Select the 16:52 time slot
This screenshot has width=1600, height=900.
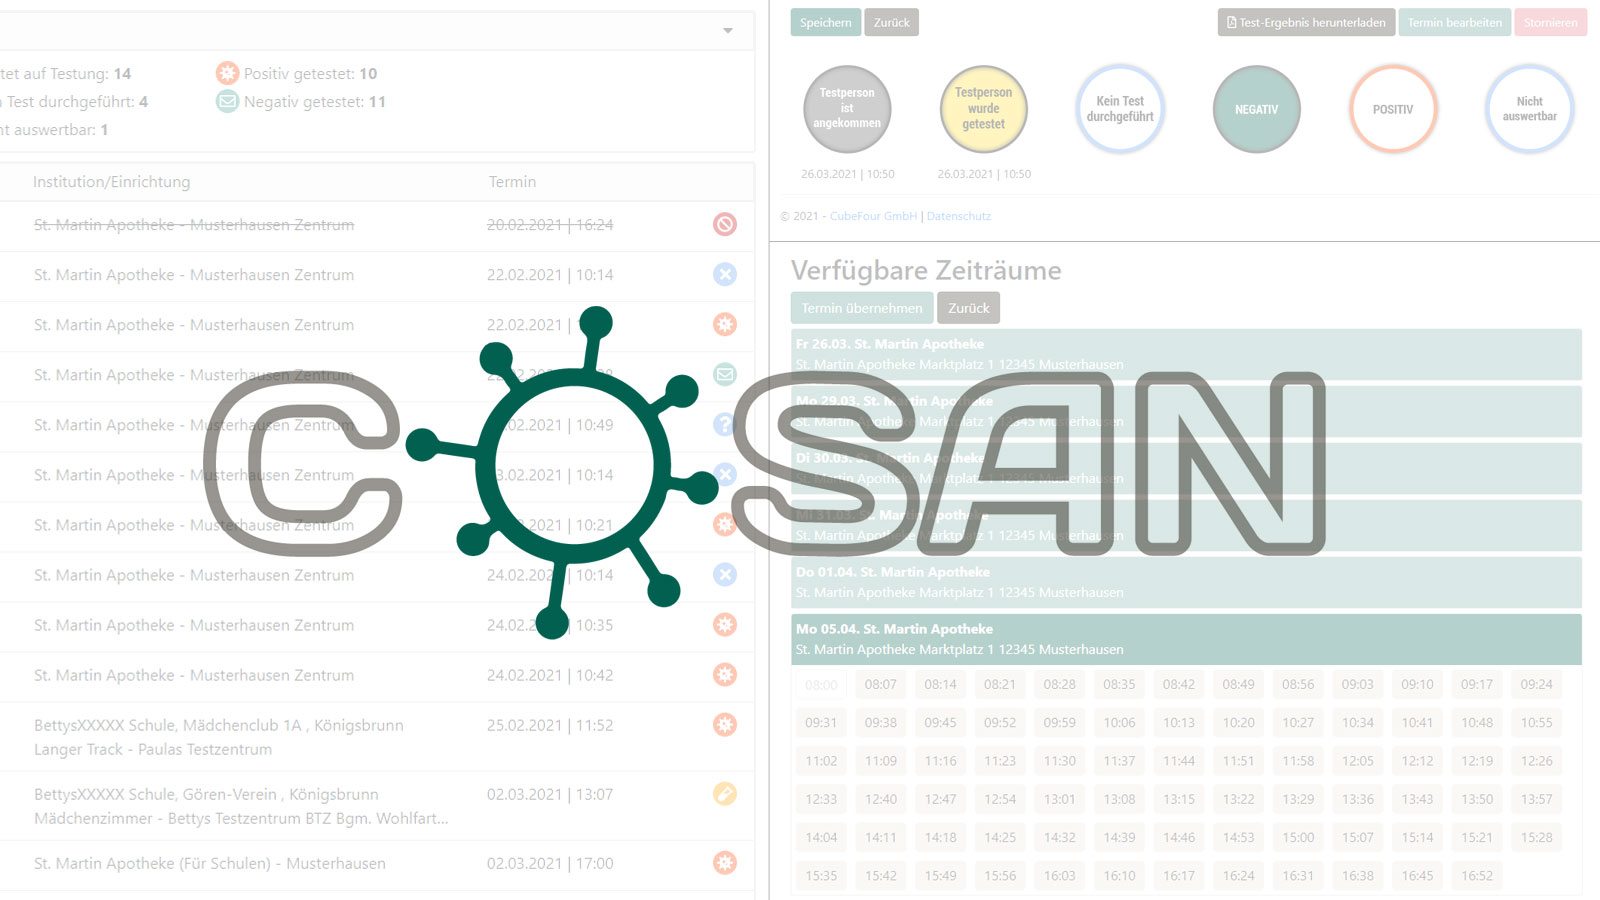tap(1477, 875)
